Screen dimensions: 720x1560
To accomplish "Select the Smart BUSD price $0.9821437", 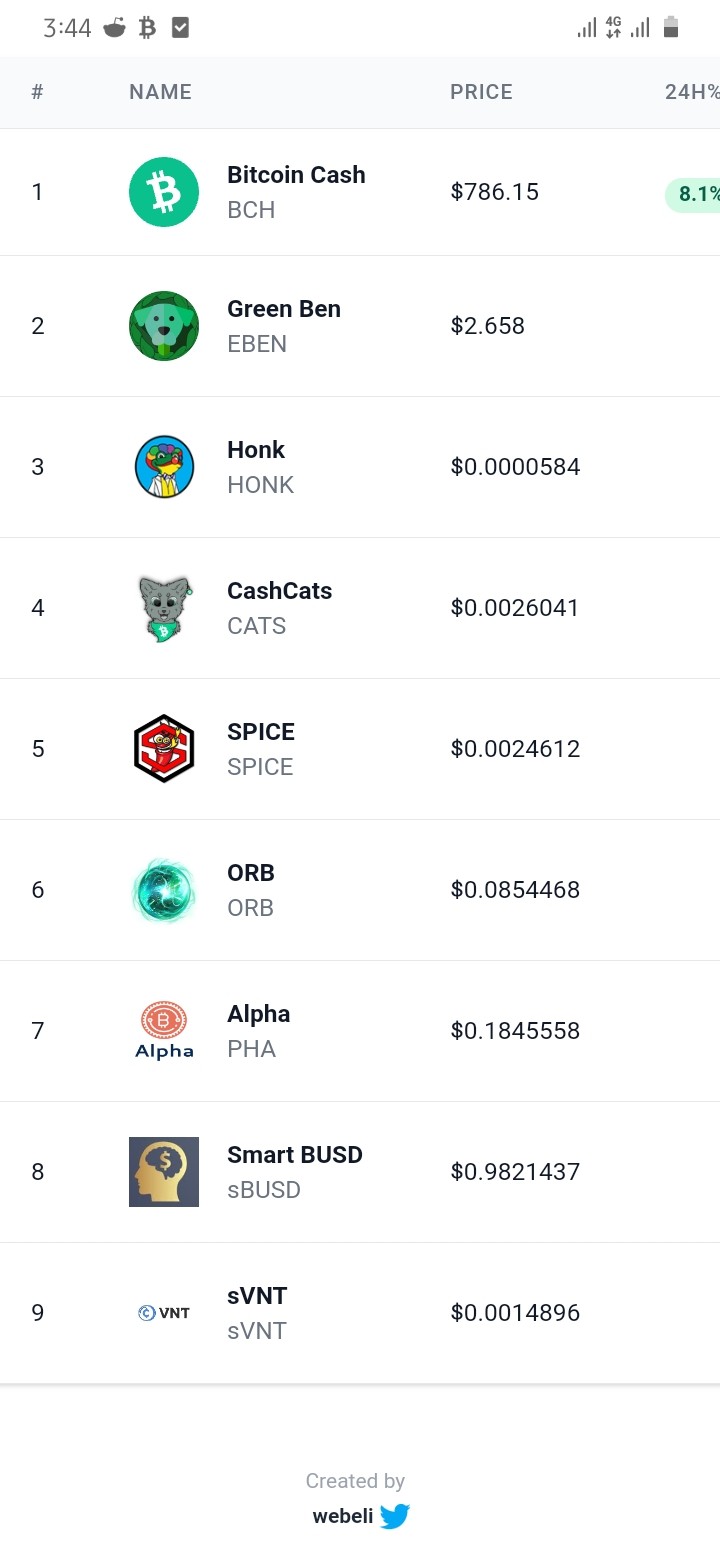I will (515, 1172).
